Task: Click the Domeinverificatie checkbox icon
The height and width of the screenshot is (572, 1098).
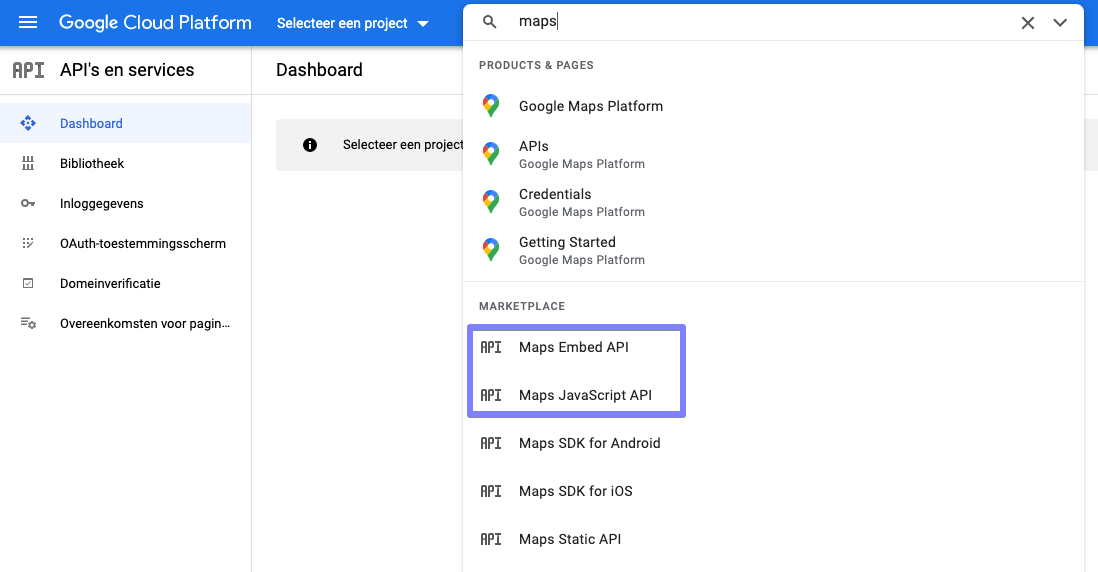Action: [x=28, y=284]
